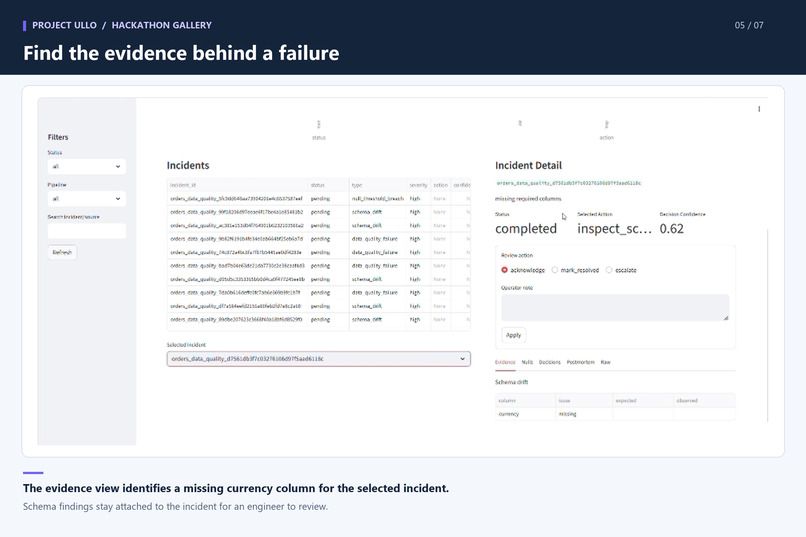The width and height of the screenshot is (806, 537).
Task: Select incident row with id starting 74c8
Action: (x=318, y=252)
